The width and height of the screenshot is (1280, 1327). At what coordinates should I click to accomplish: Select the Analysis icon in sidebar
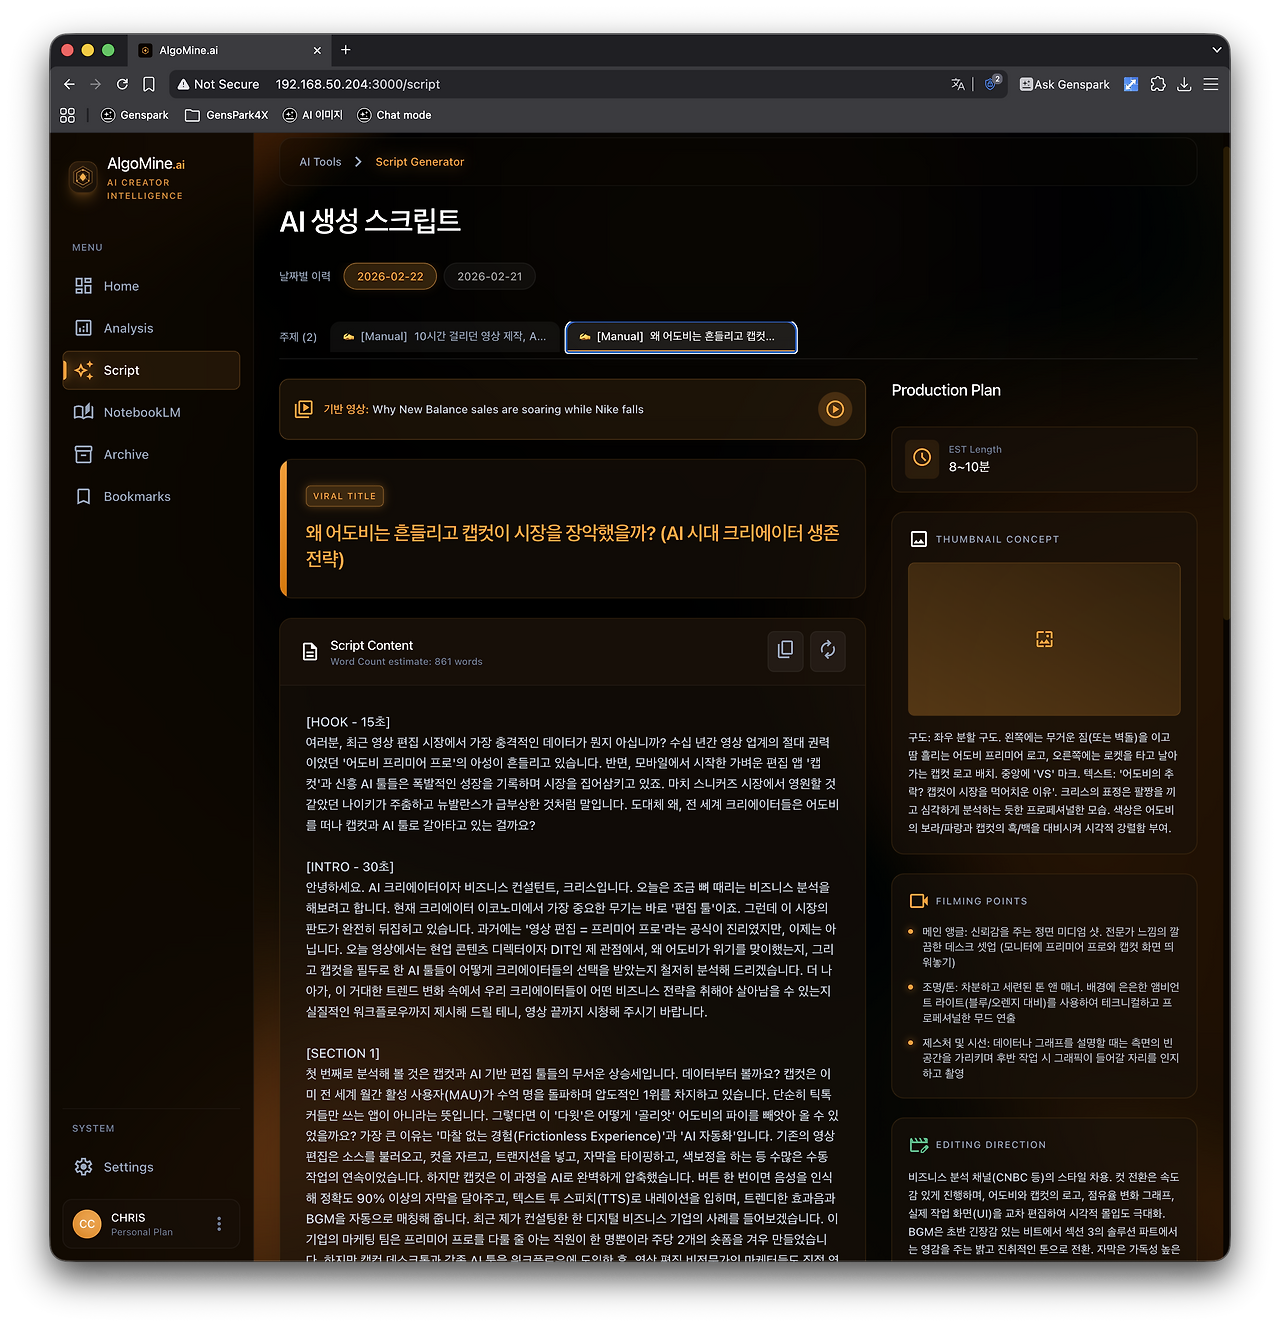(x=126, y=327)
